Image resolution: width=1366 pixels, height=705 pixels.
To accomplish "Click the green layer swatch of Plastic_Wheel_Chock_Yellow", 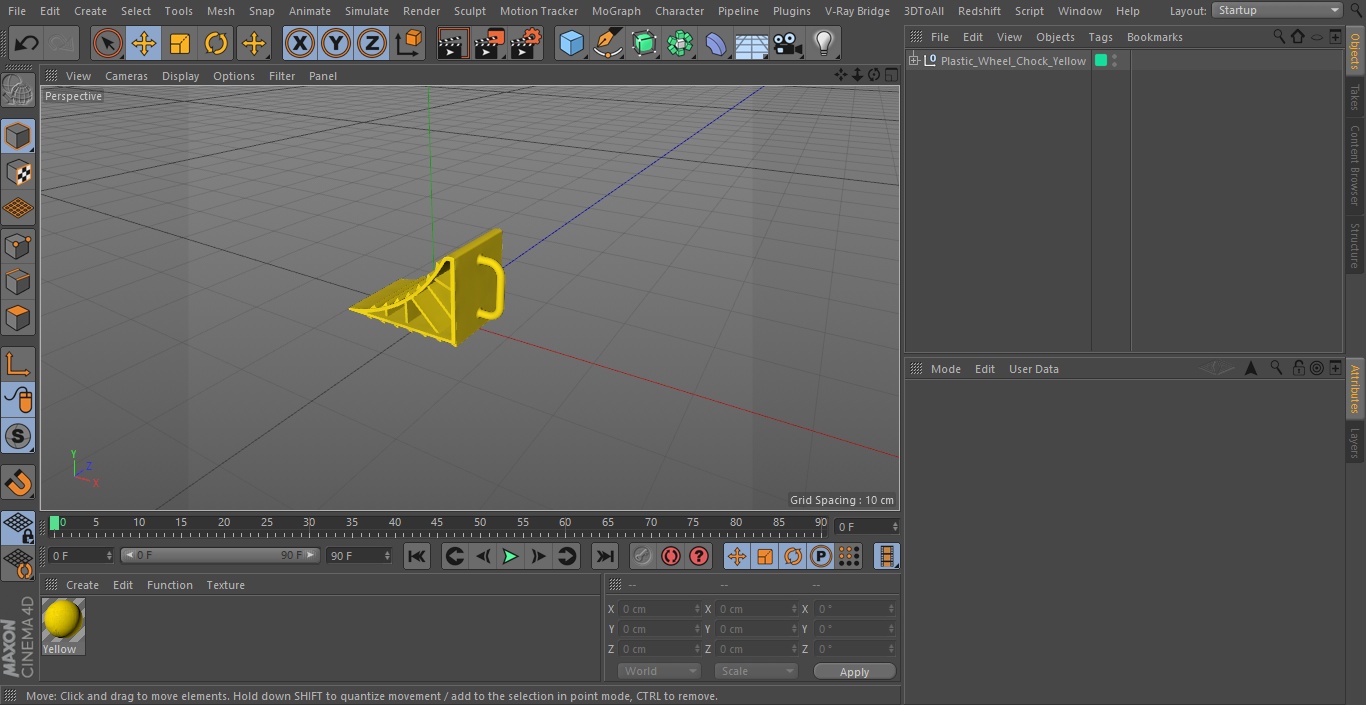I will pos(1101,61).
